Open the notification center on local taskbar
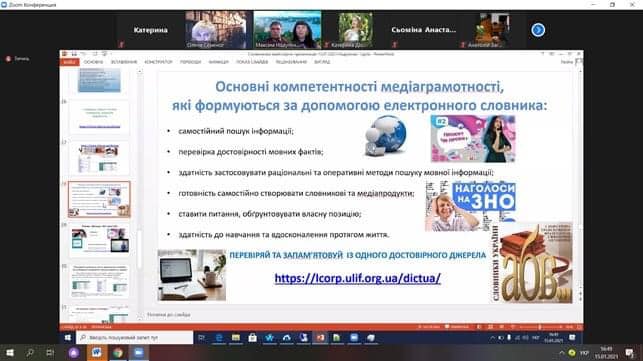This screenshot has width=643, height=361. point(629,353)
